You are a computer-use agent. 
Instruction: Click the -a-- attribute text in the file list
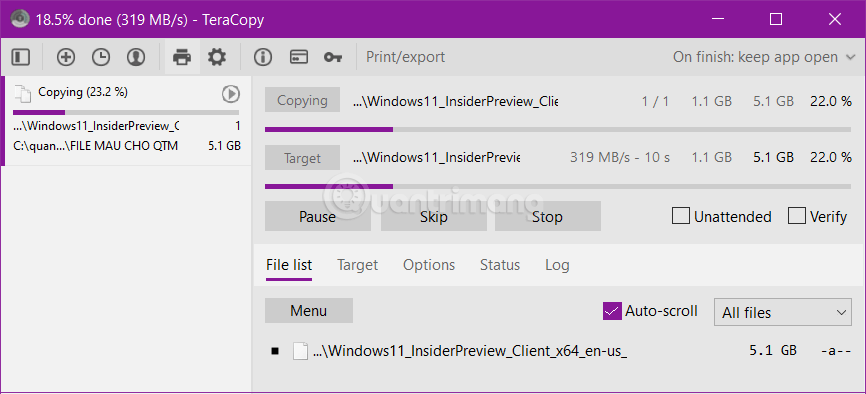[x=836, y=351]
